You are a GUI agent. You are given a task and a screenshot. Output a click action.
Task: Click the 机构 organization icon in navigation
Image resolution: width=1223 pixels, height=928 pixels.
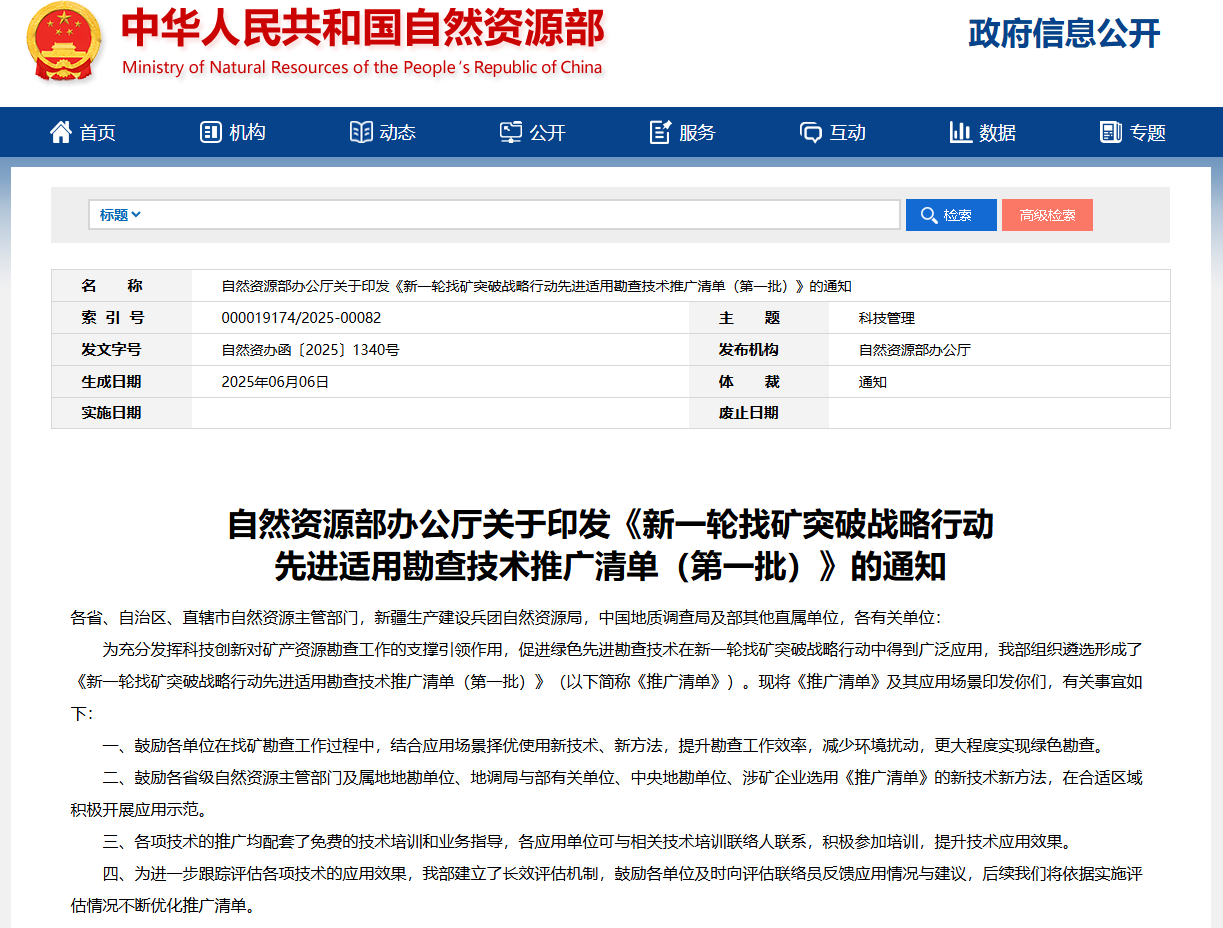tap(211, 132)
